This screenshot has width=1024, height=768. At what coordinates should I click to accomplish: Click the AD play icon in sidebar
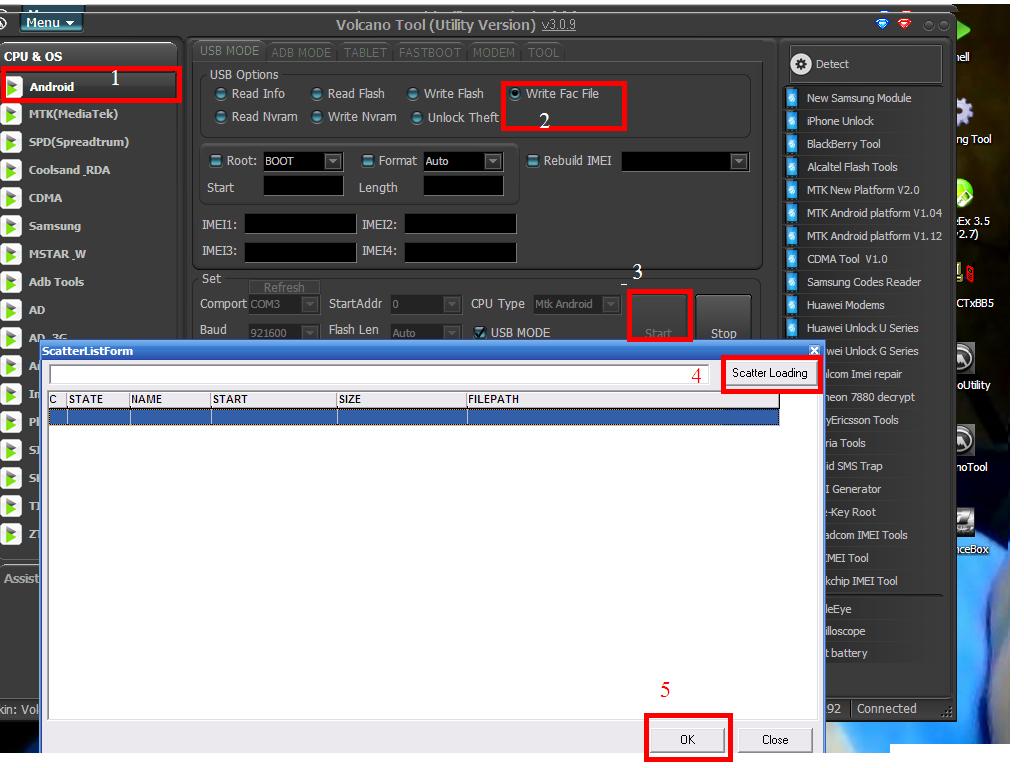click(x=11, y=310)
